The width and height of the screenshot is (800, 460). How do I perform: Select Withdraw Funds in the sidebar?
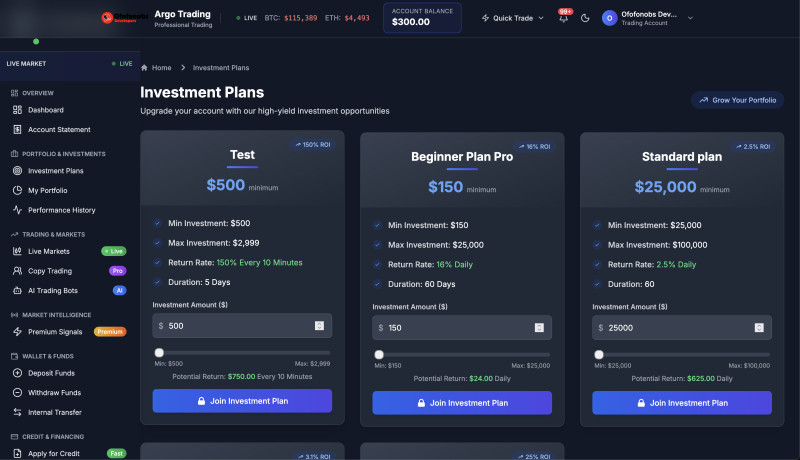[54, 392]
